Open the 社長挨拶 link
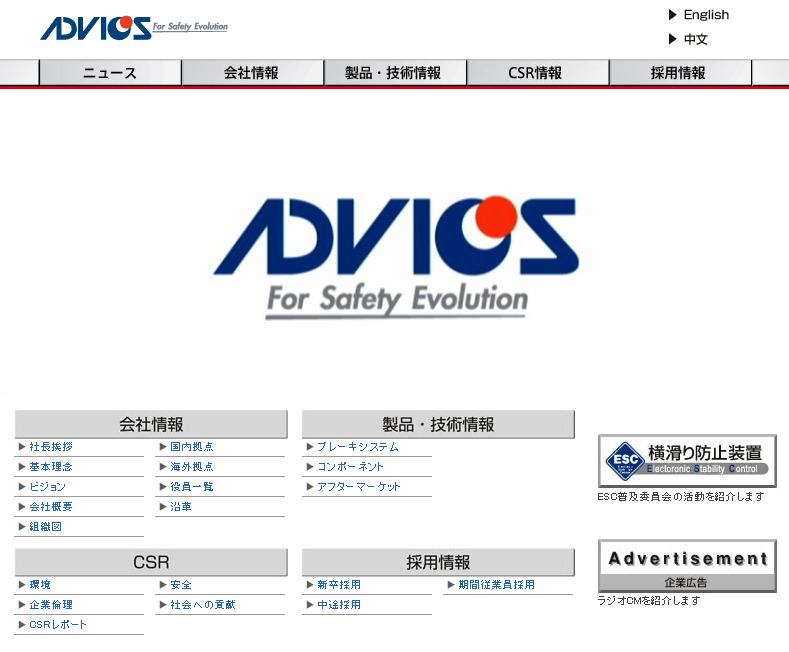The height and width of the screenshot is (652, 789). (51, 447)
